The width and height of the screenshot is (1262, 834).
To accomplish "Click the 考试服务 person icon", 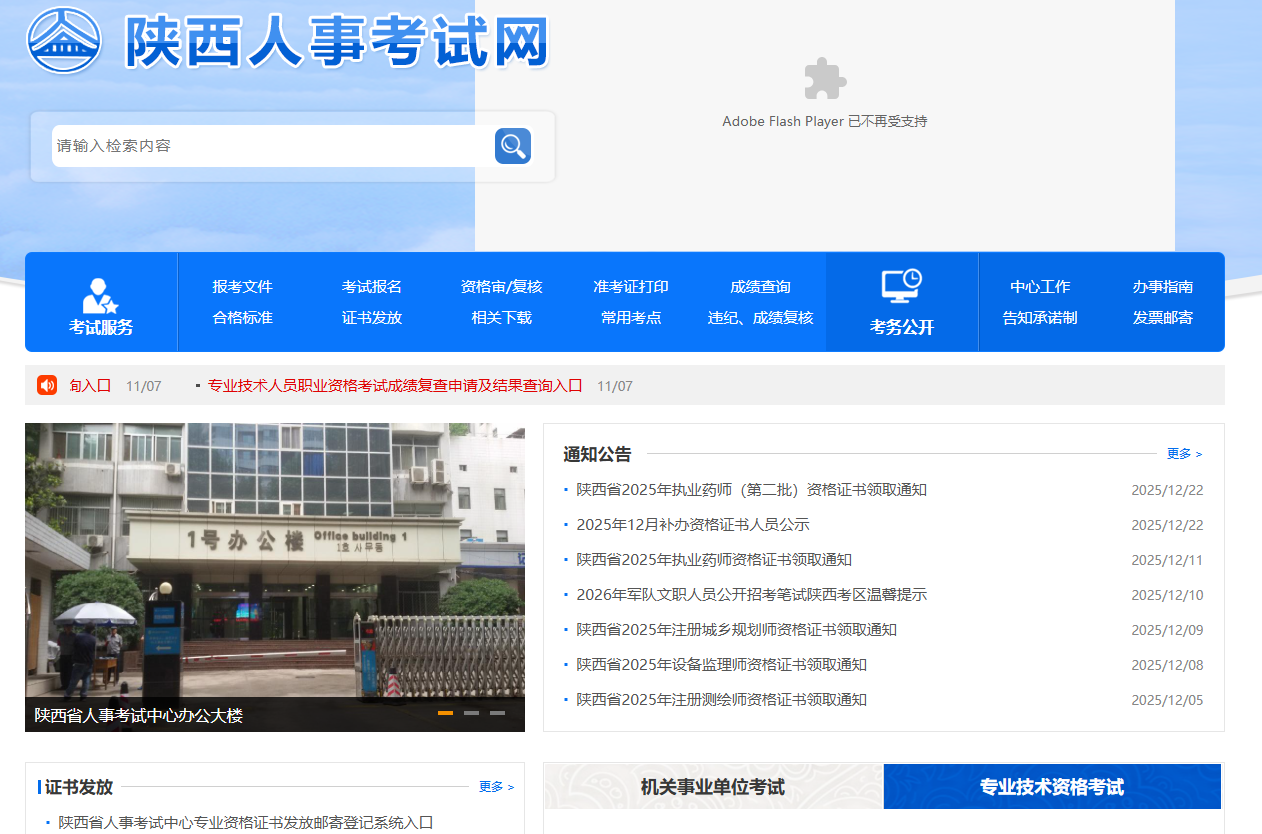I will click(100, 296).
